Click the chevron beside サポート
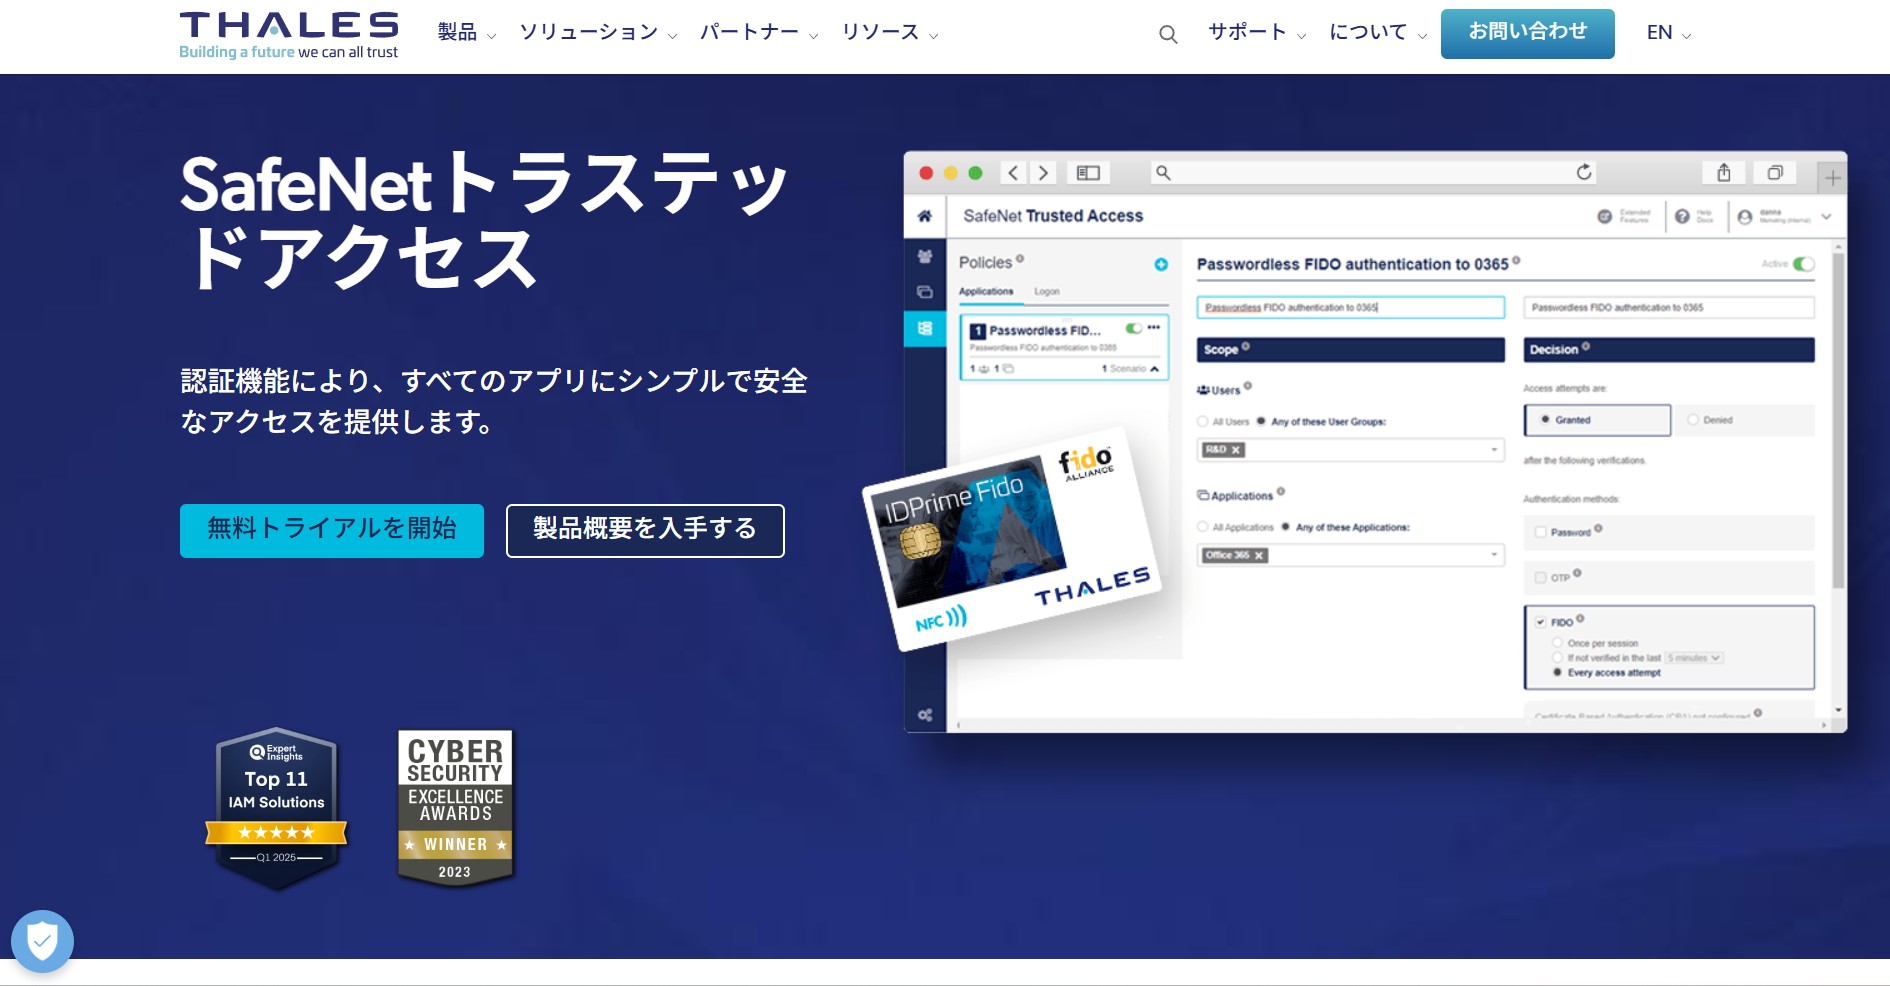Viewport: 1890px width, 986px height. (x=1301, y=36)
